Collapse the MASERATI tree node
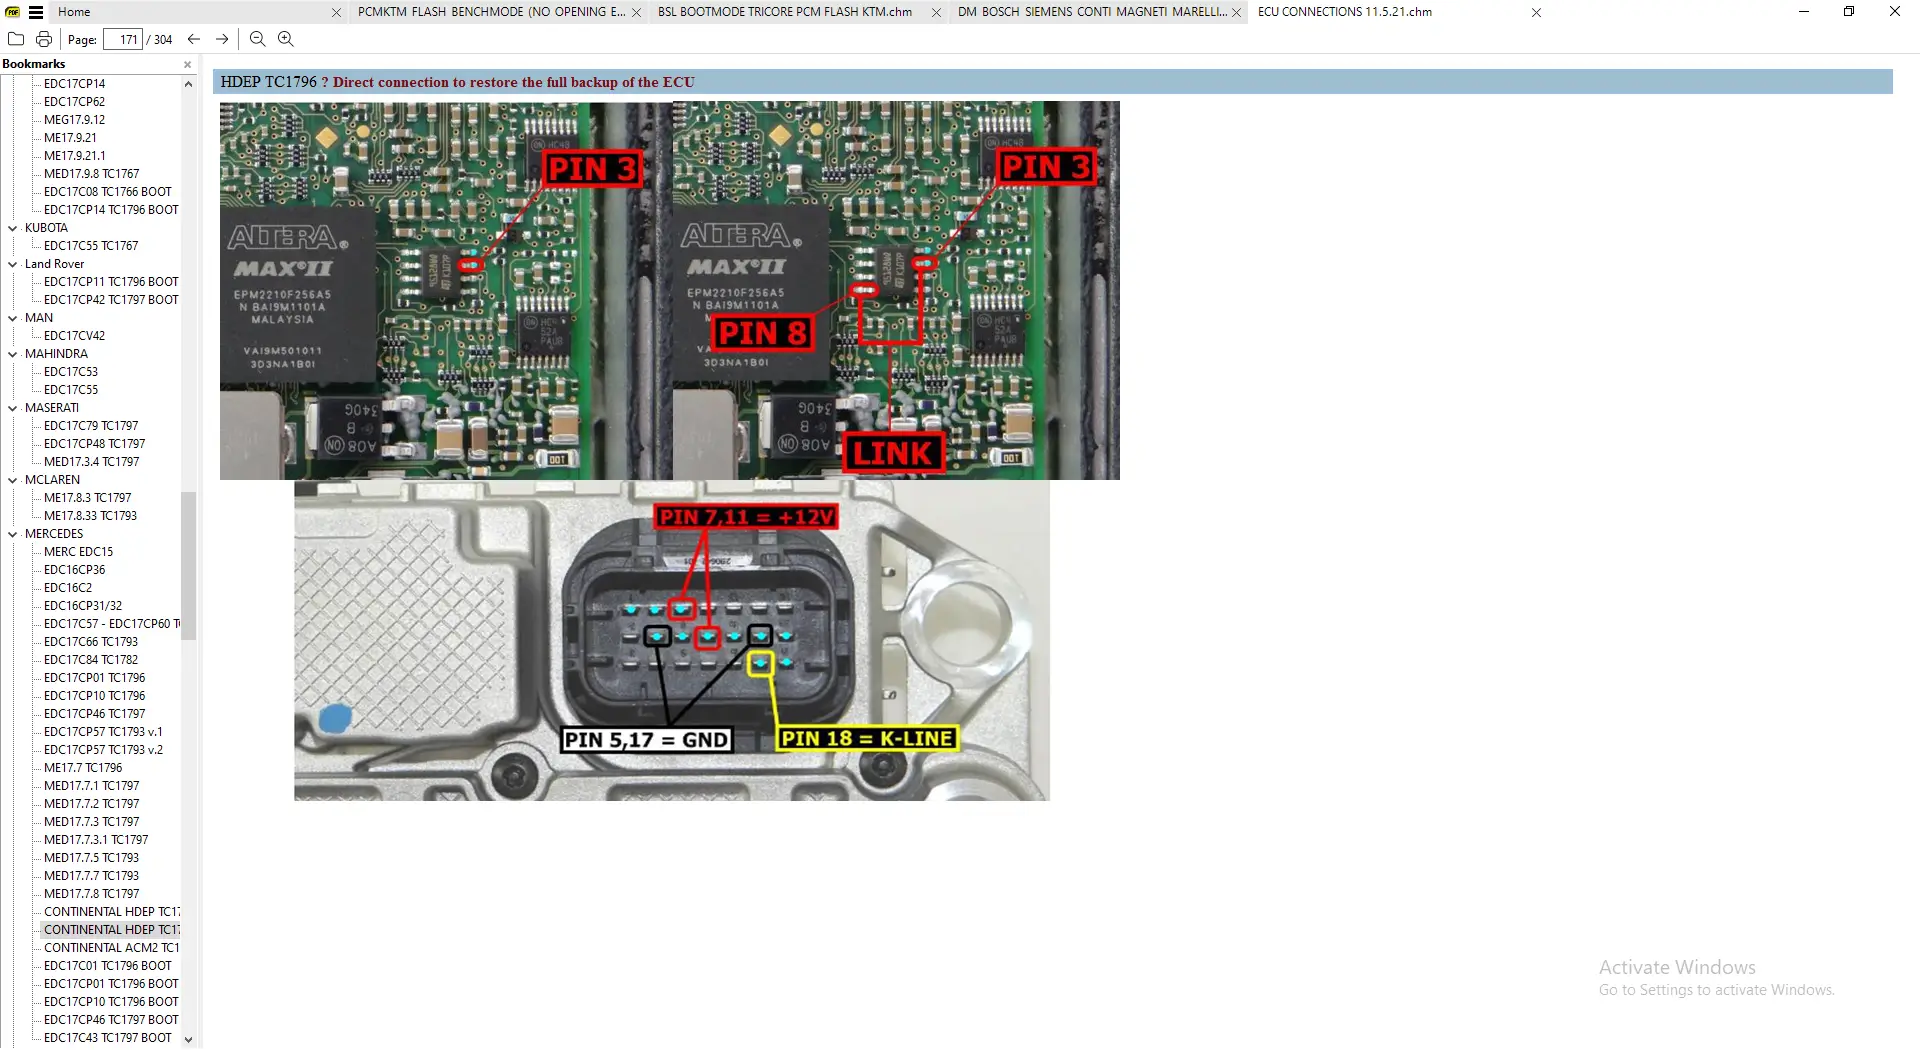 tap(13, 408)
